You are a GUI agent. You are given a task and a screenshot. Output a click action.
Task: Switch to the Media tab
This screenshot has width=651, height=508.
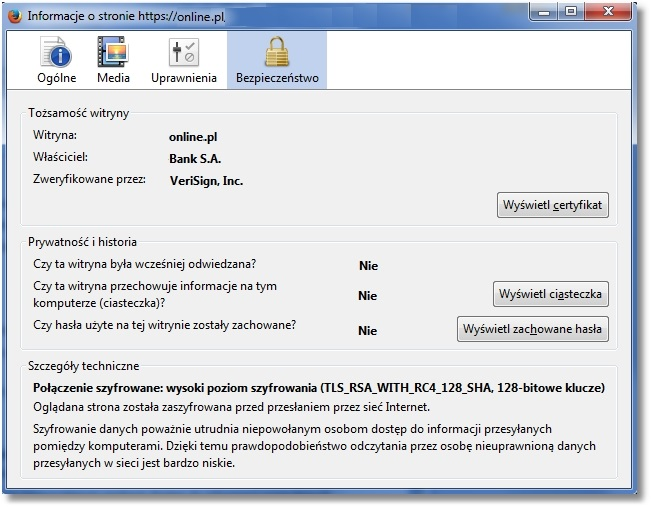coord(113,60)
